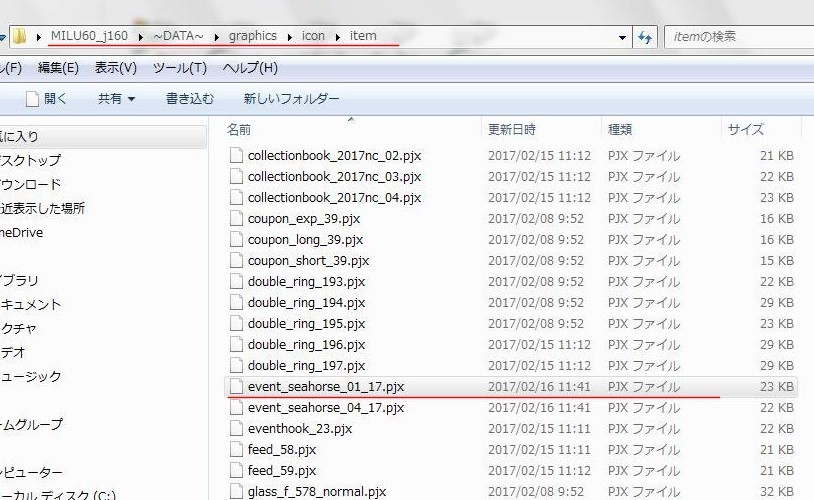This screenshot has height=500, width=814.
Task: Click the file icon of feed_58.pjx
Action: tap(236, 449)
